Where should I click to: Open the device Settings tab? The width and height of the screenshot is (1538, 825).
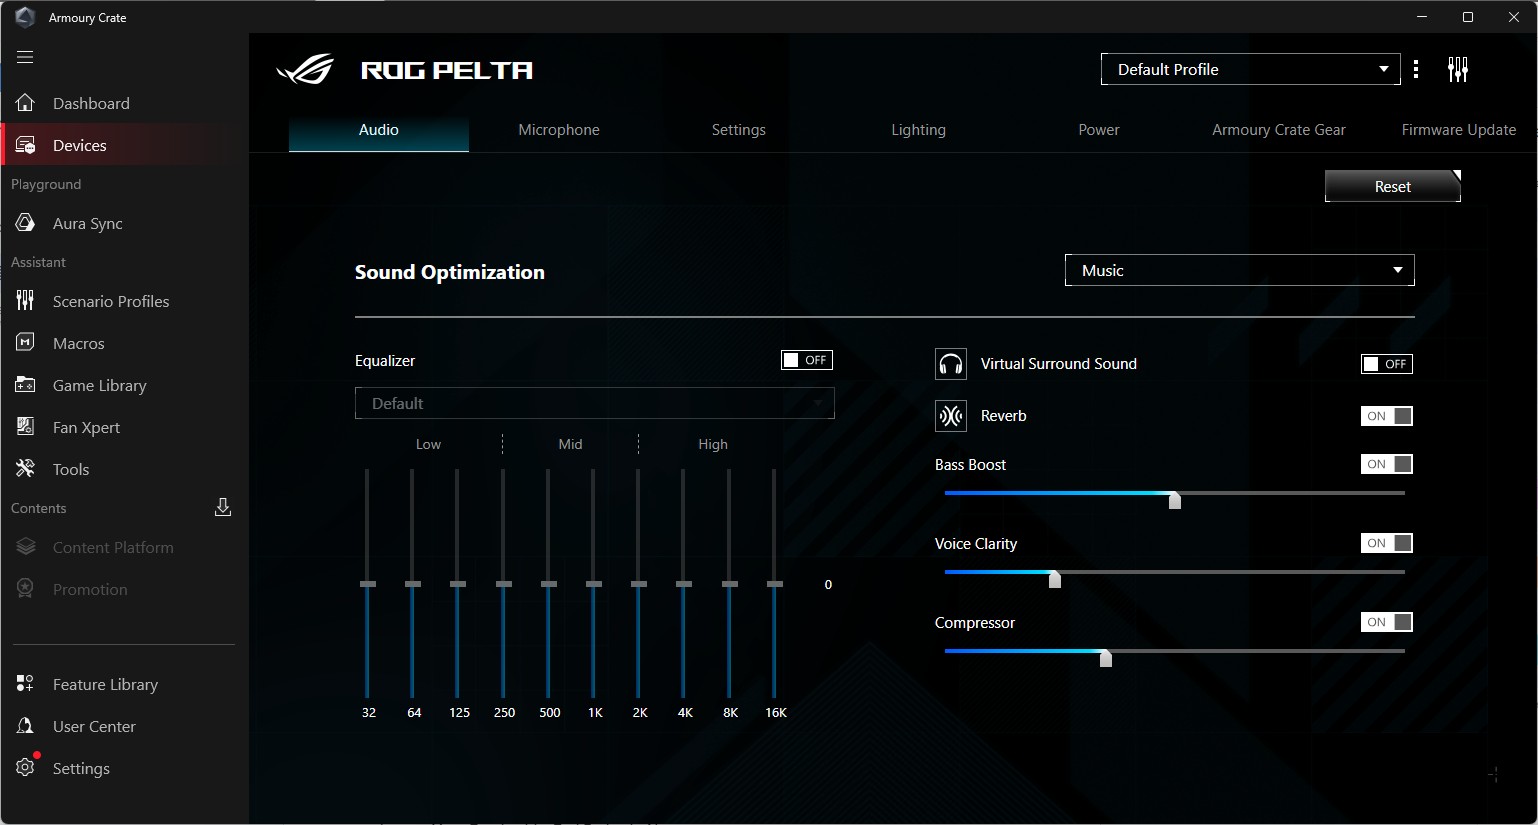coord(739,130)
